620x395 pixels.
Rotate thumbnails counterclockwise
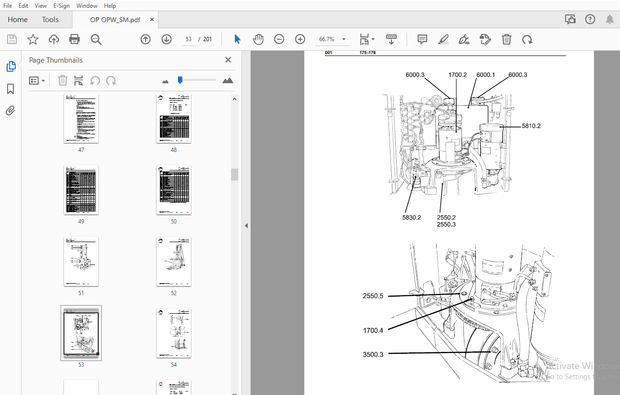tap(95, 81)
